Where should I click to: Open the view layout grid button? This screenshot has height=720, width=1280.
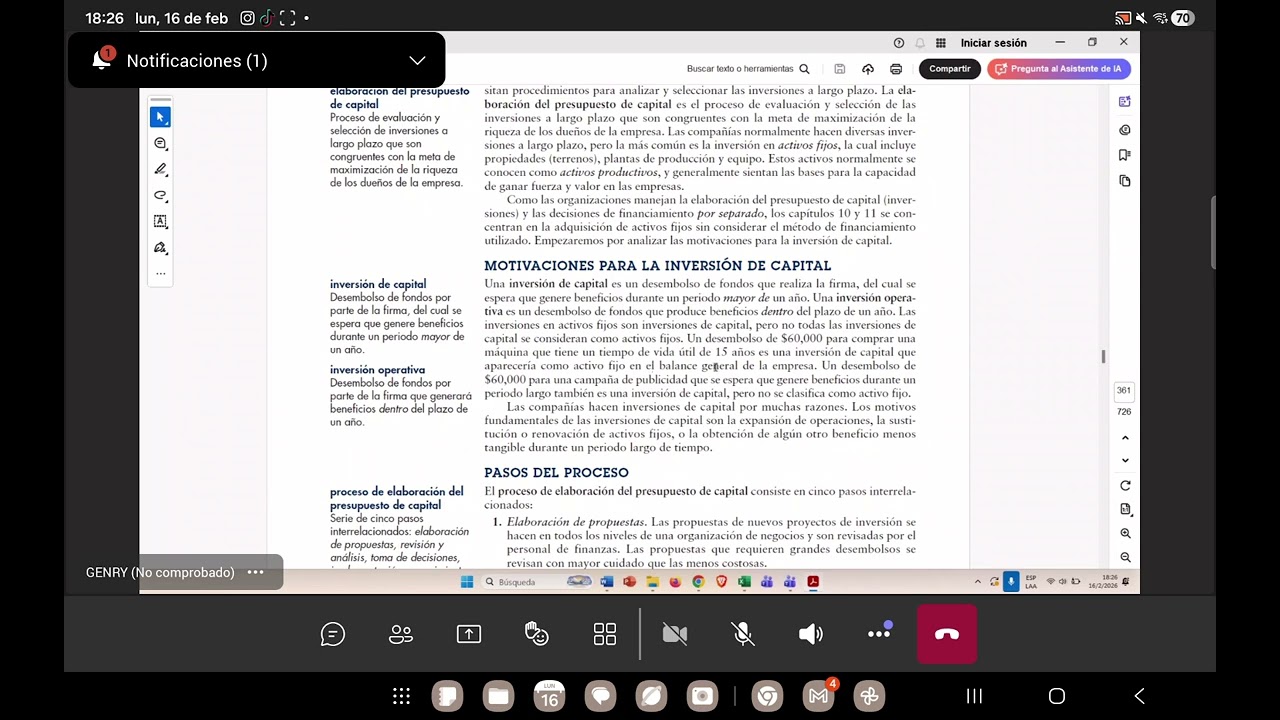(605, 634)
